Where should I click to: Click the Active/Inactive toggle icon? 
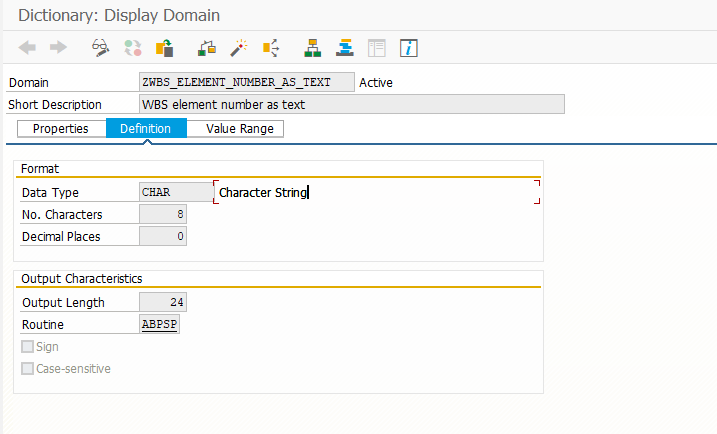pyautogui.click(x=132, y=47)
